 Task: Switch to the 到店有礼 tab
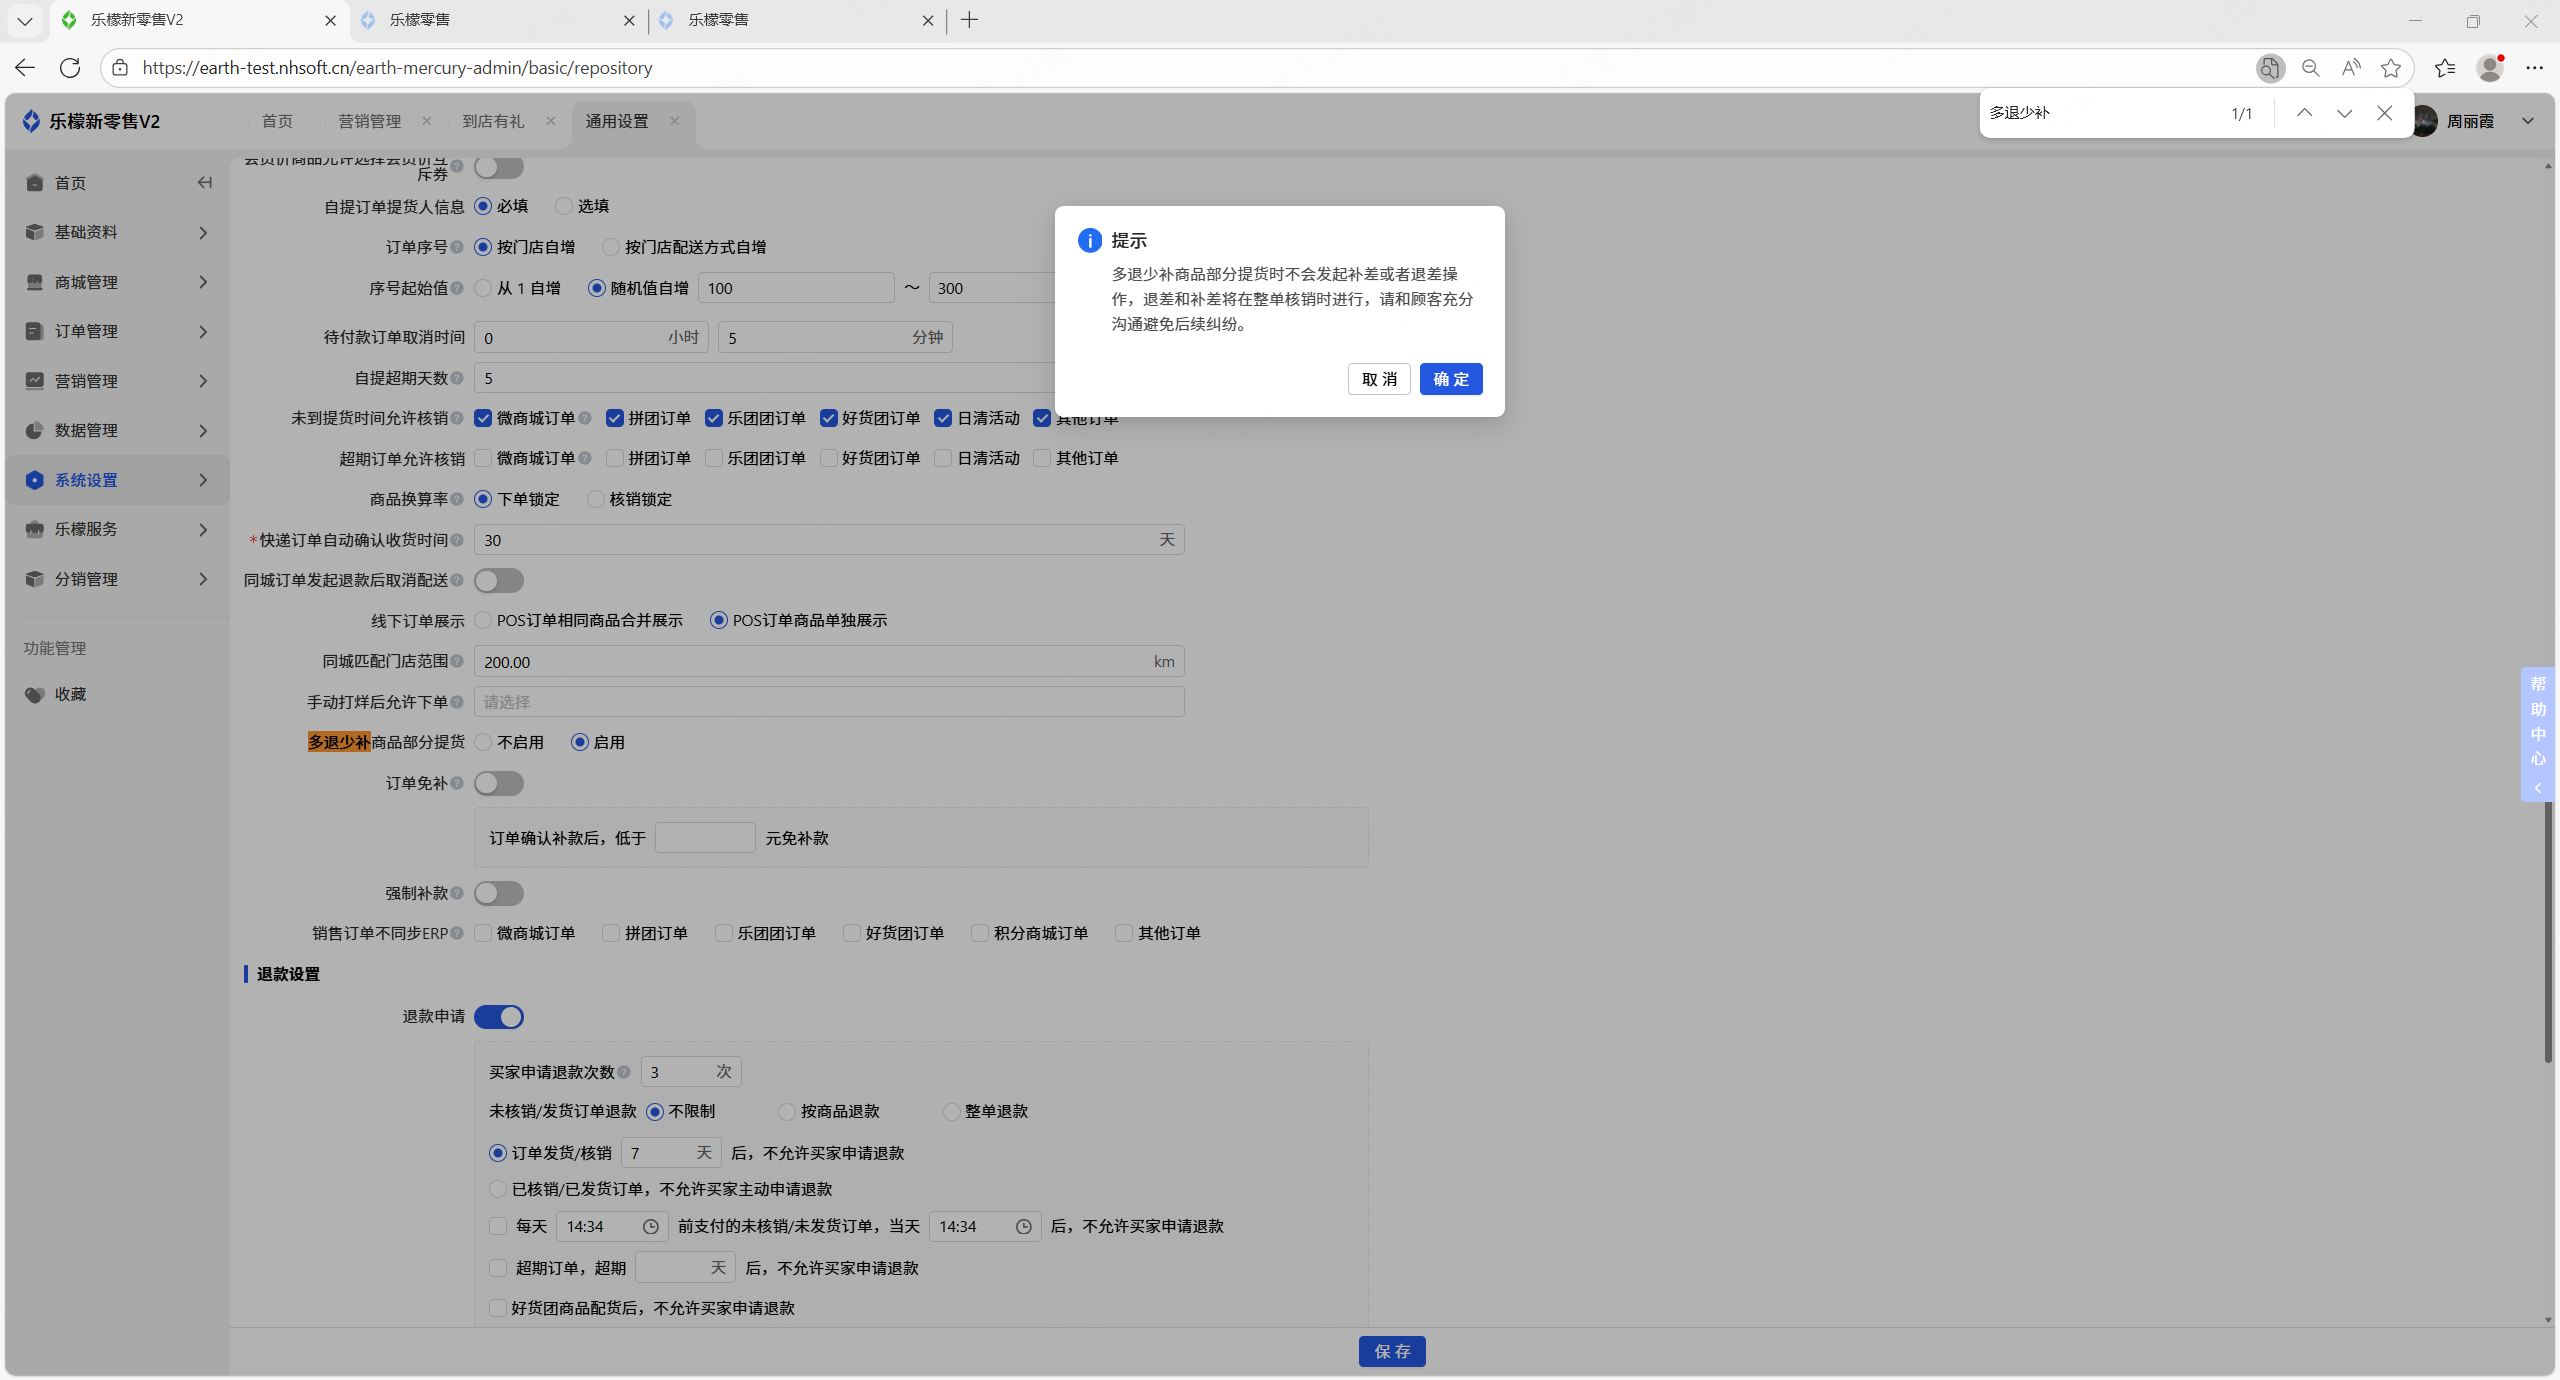(x=493, y=121)
